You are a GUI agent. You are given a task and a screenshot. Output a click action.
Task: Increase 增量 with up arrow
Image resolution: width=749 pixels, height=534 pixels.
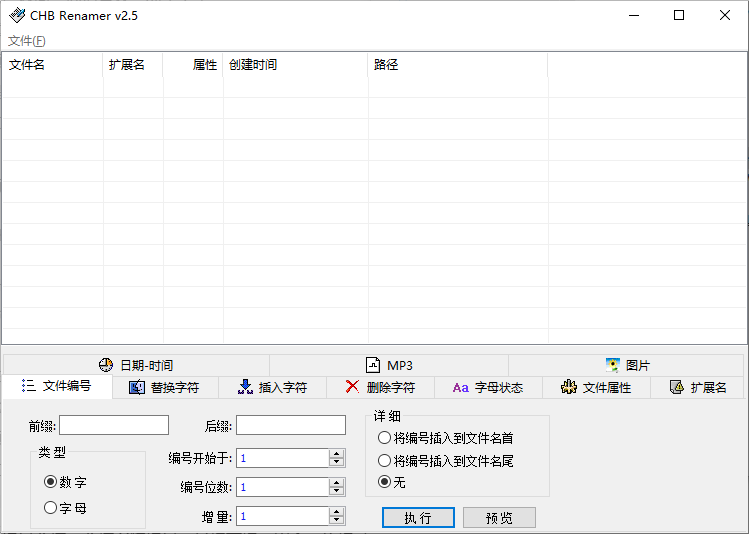(337, 512)
